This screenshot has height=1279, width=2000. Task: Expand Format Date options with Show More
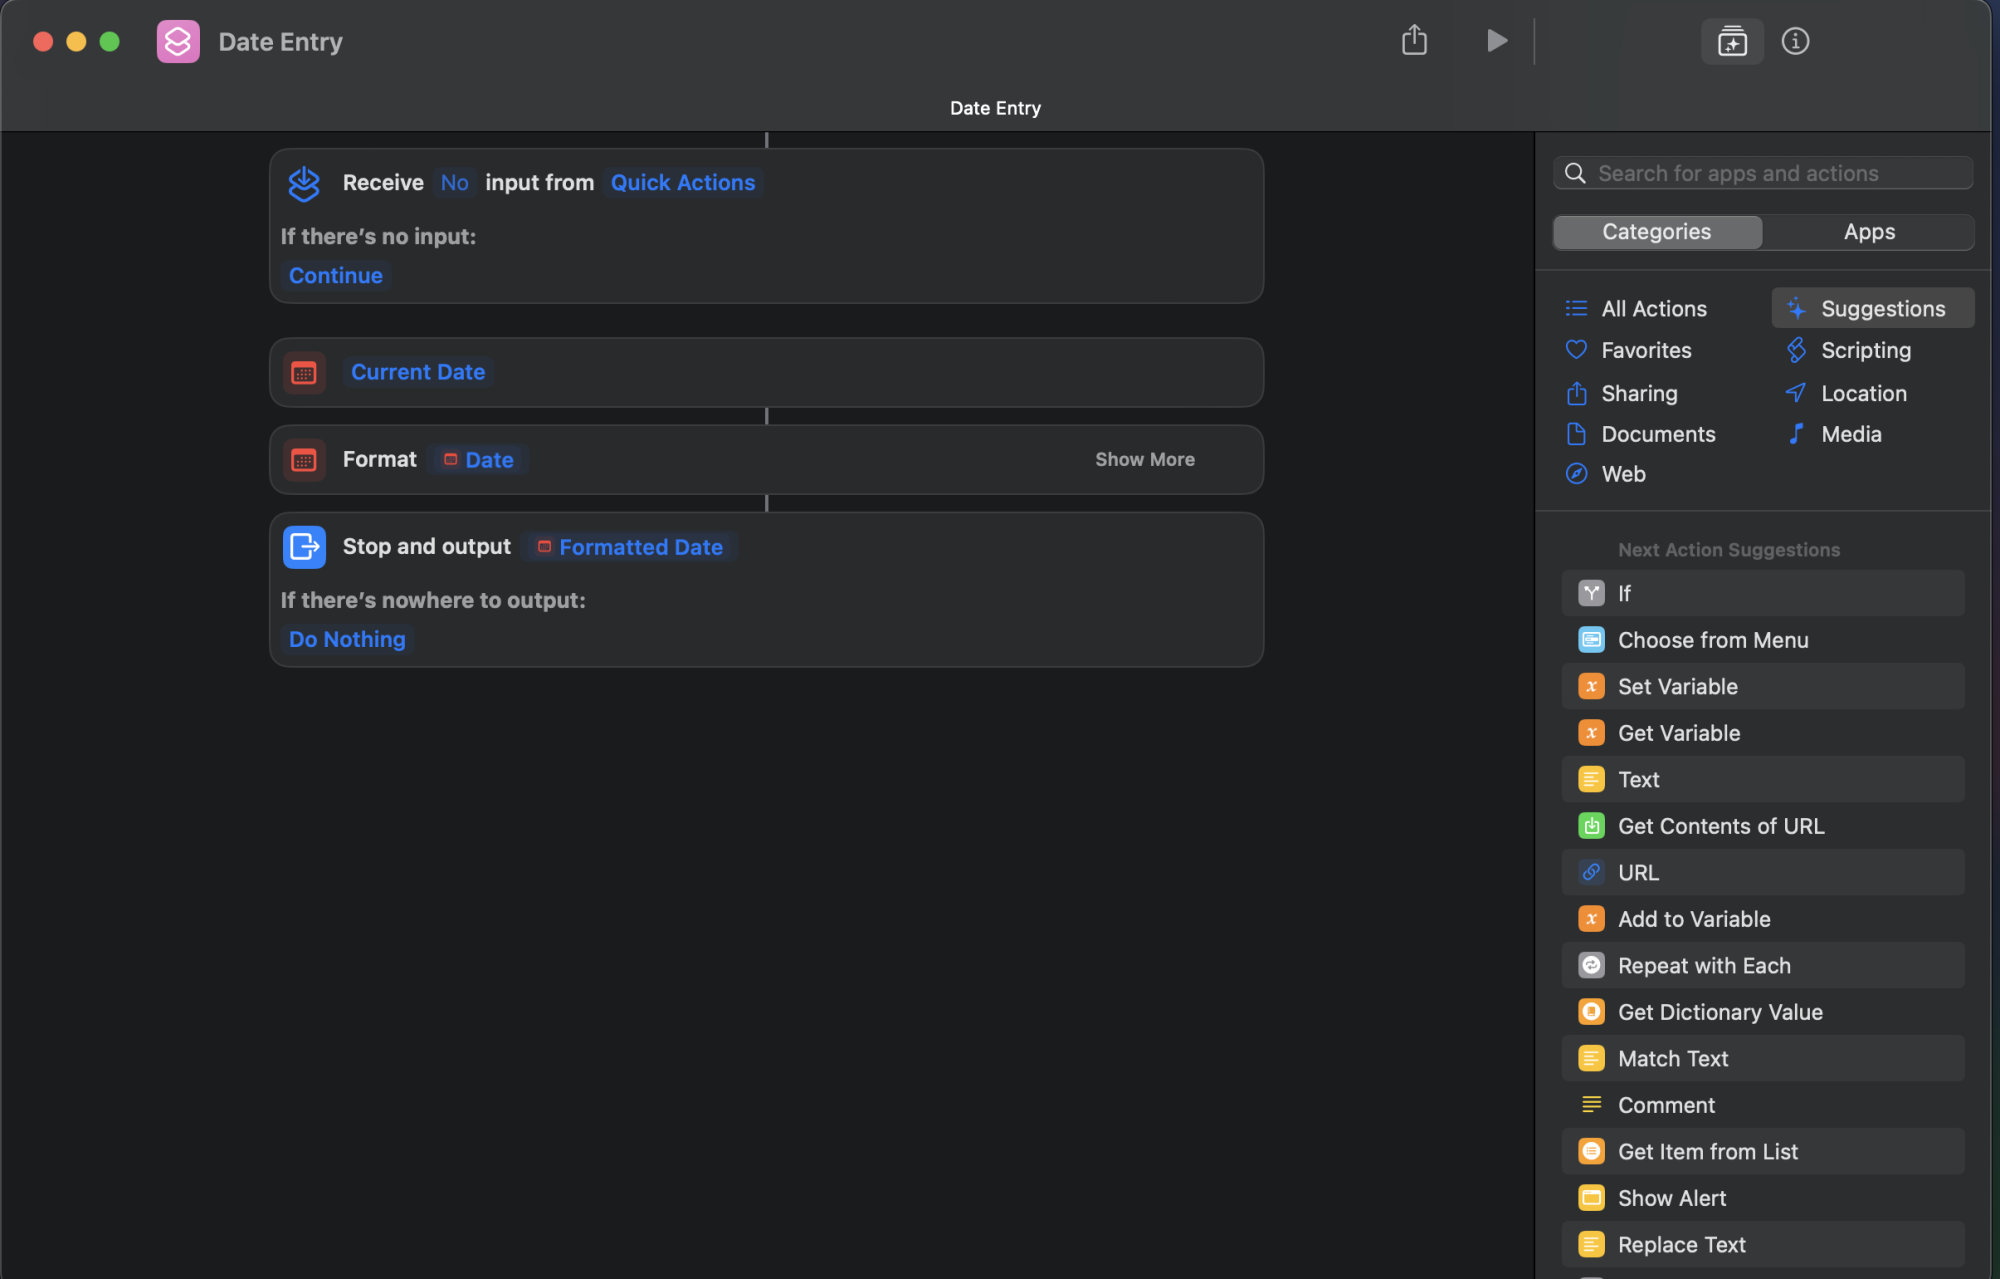pos(1145,460)
